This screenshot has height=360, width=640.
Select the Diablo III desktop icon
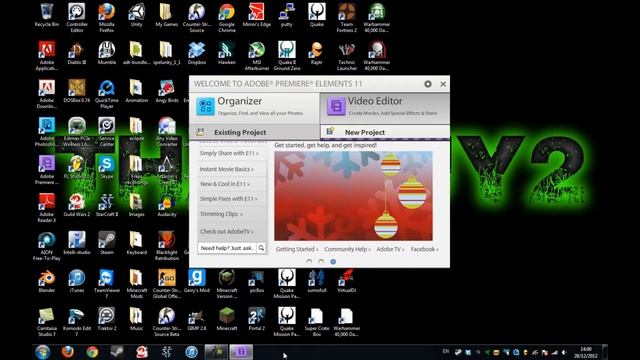pos(77,53)
